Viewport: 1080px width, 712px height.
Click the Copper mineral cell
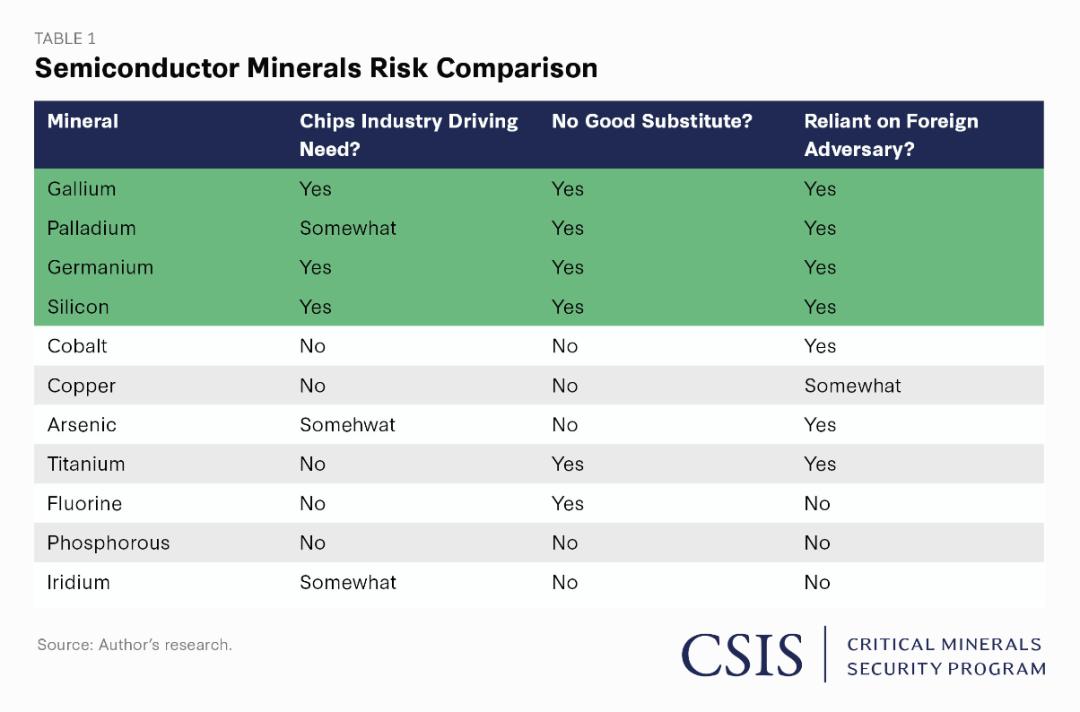click(x=81, y=386)
